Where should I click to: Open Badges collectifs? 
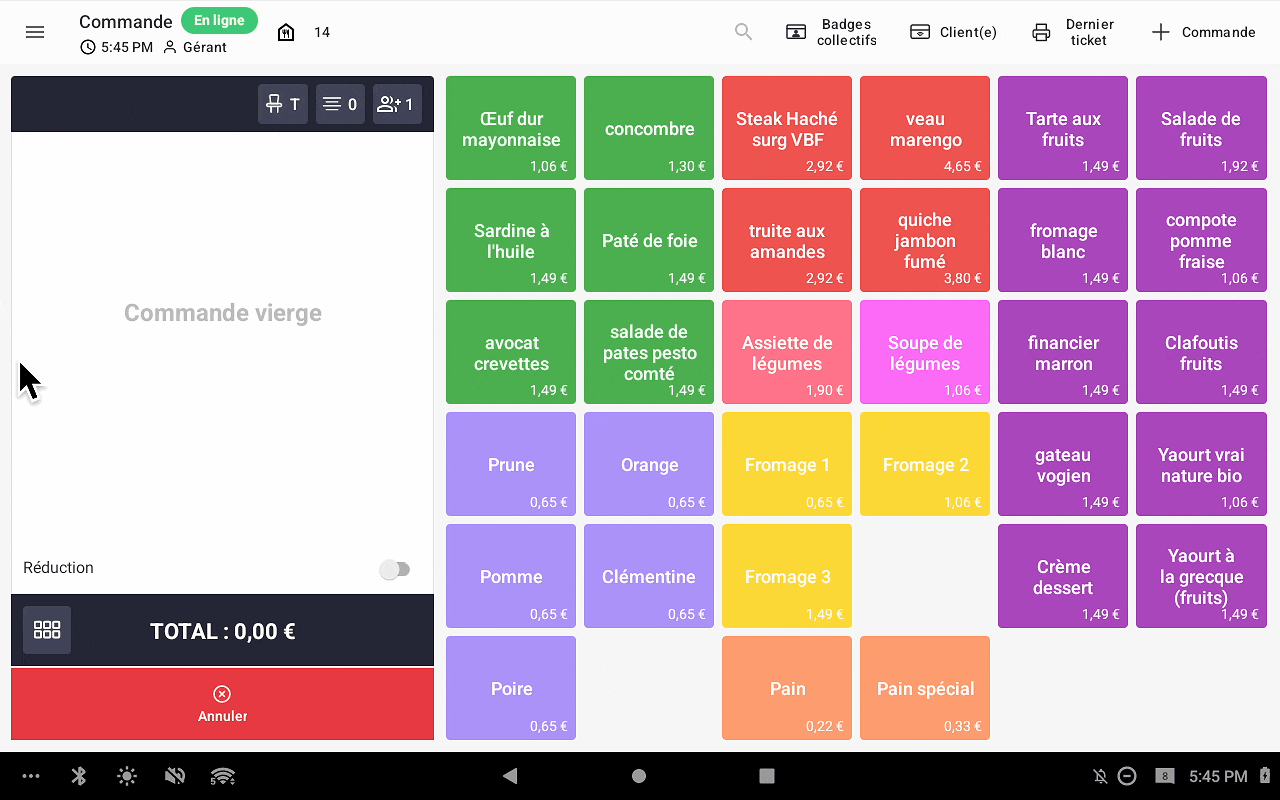pos(831,32)
